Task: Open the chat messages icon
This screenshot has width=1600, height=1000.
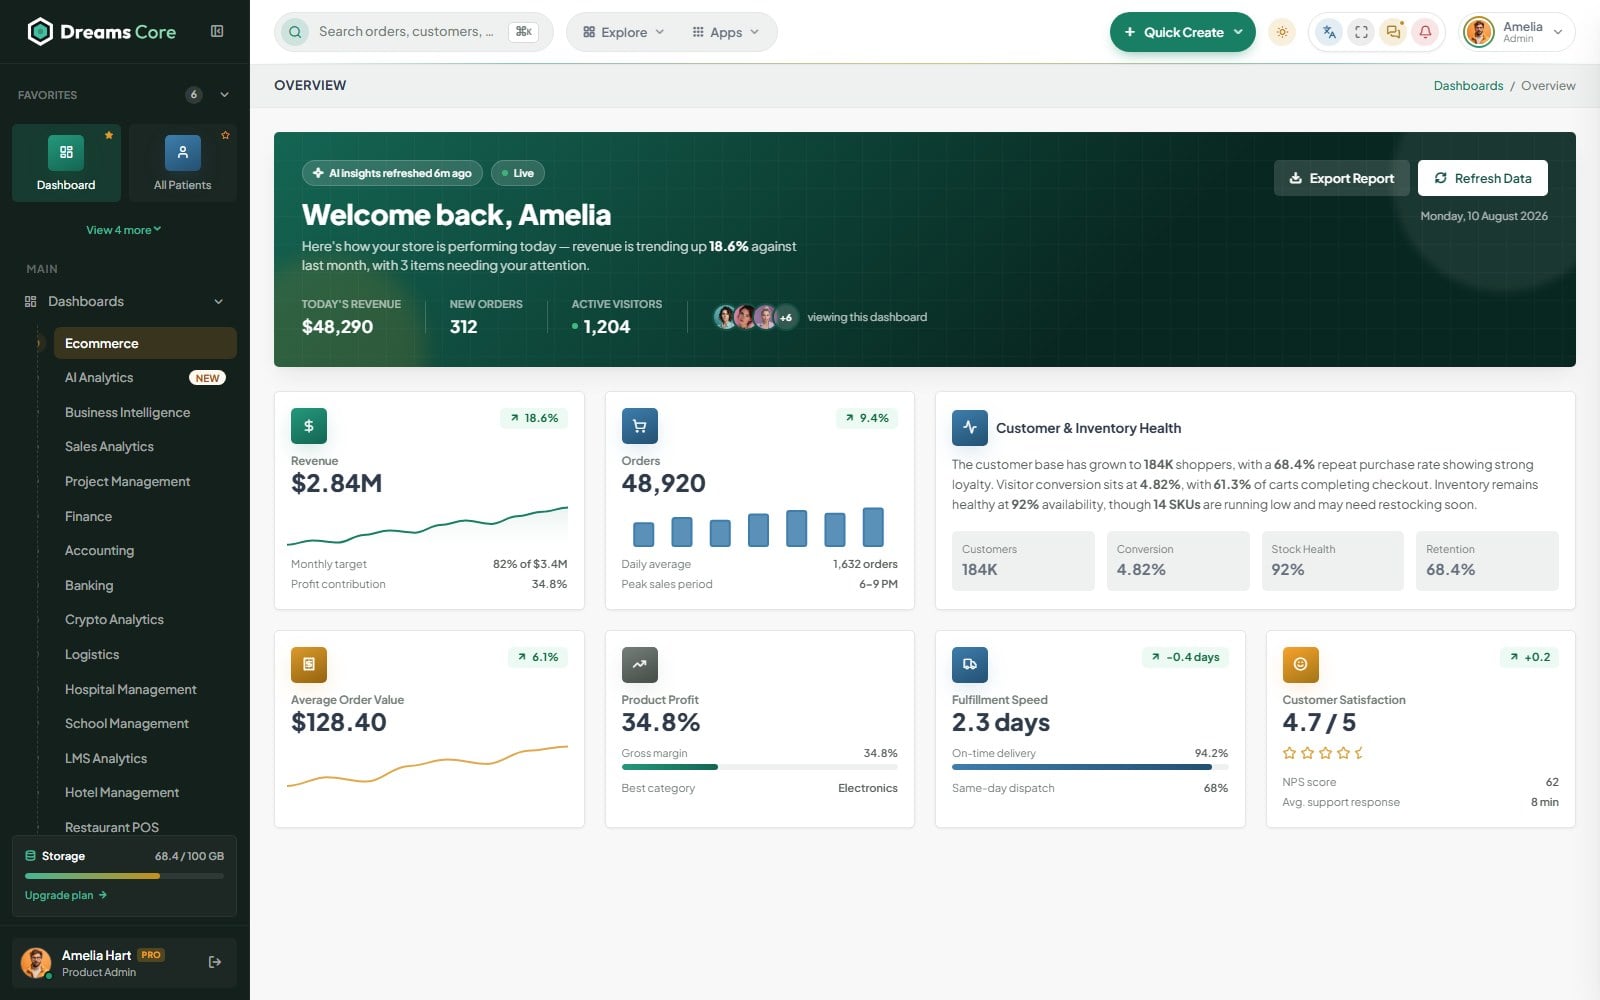Action: point(1393,32)
